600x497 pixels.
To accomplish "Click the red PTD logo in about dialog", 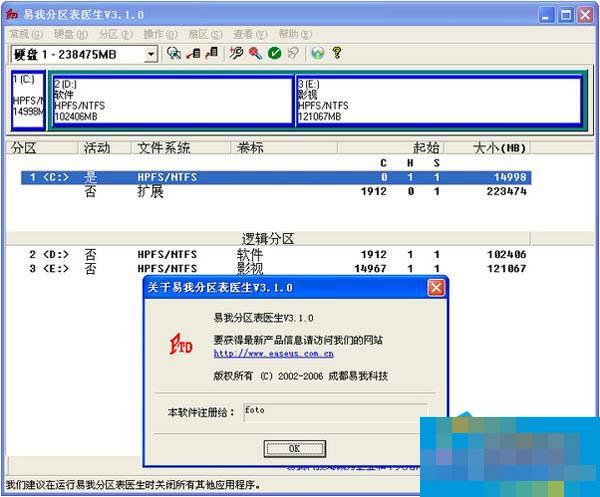I will click(181, 344).
